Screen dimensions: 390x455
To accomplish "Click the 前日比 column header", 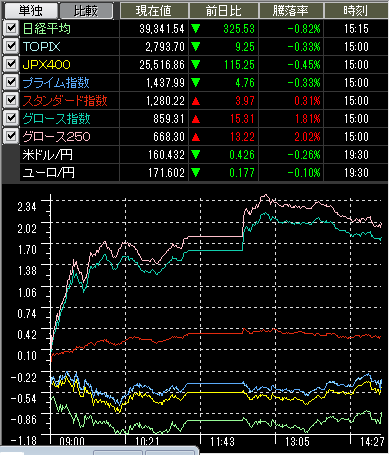I will 224,11.
